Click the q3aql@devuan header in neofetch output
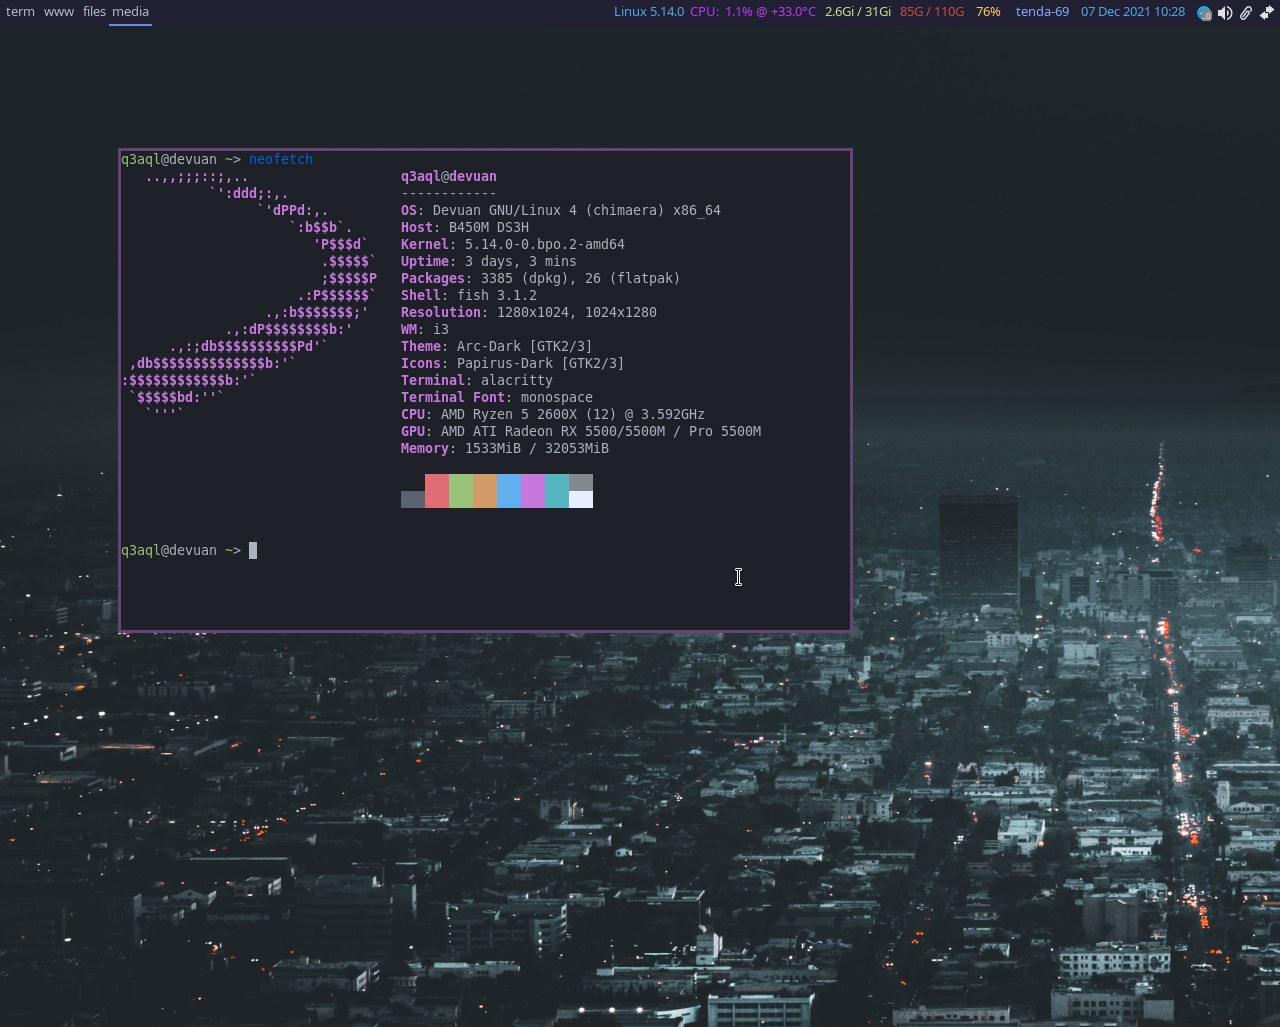 [x=449, y=176]
